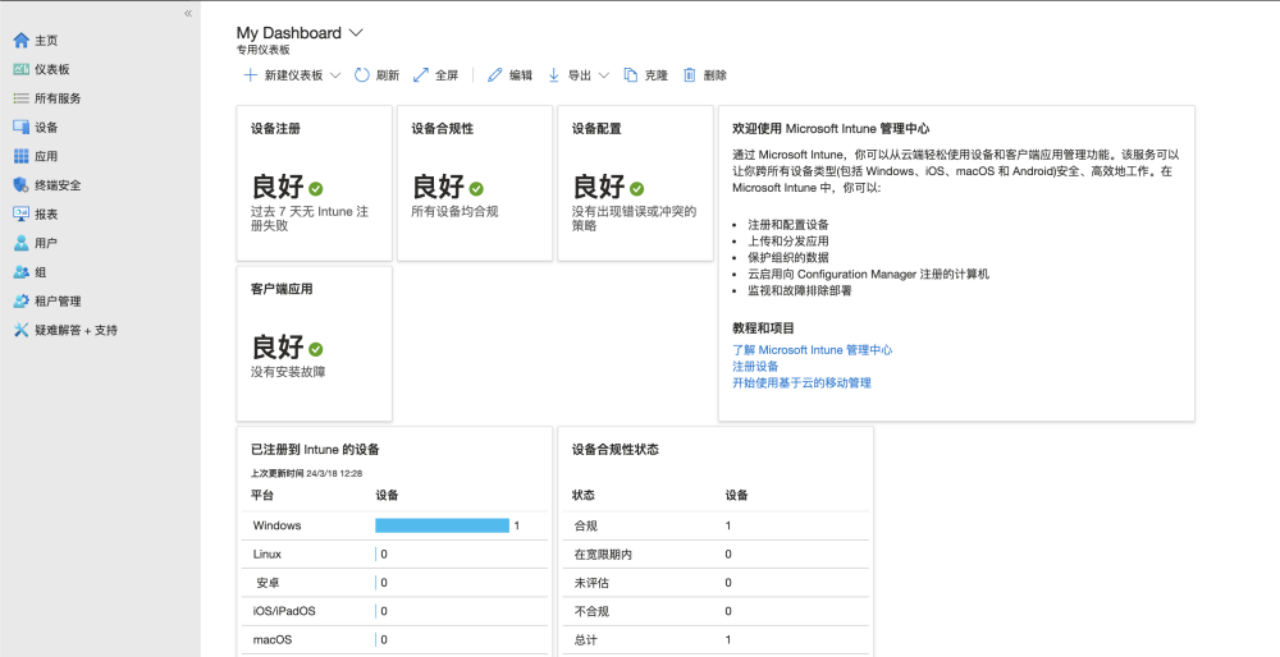Follow the 注册设备 link

pyautogui.click(x=755, y=366)
